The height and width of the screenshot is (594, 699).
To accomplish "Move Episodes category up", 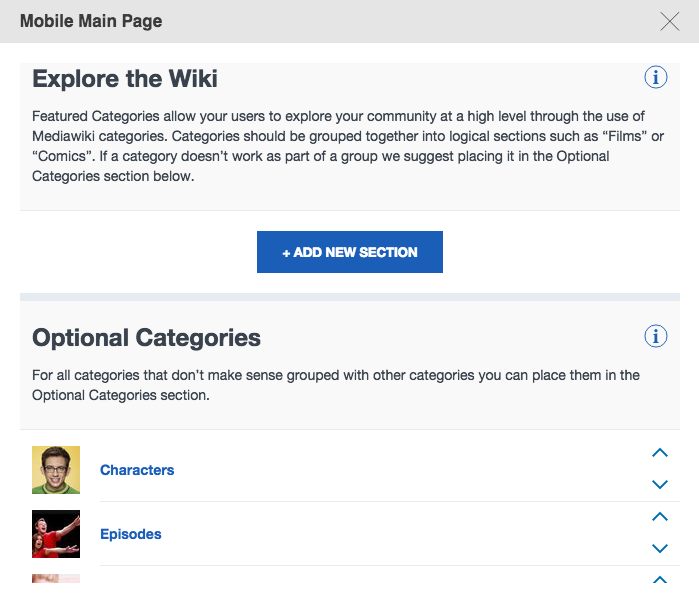I will (x=659, y=517).
